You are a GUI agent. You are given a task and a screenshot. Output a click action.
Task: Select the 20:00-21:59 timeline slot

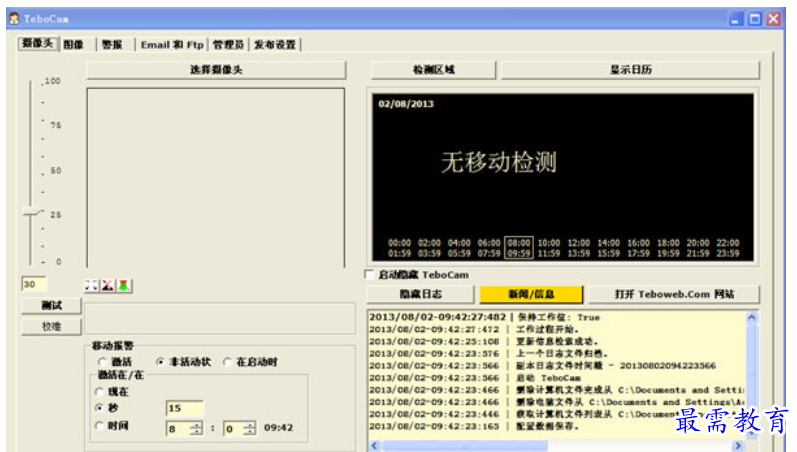click(x=698, y=248)
